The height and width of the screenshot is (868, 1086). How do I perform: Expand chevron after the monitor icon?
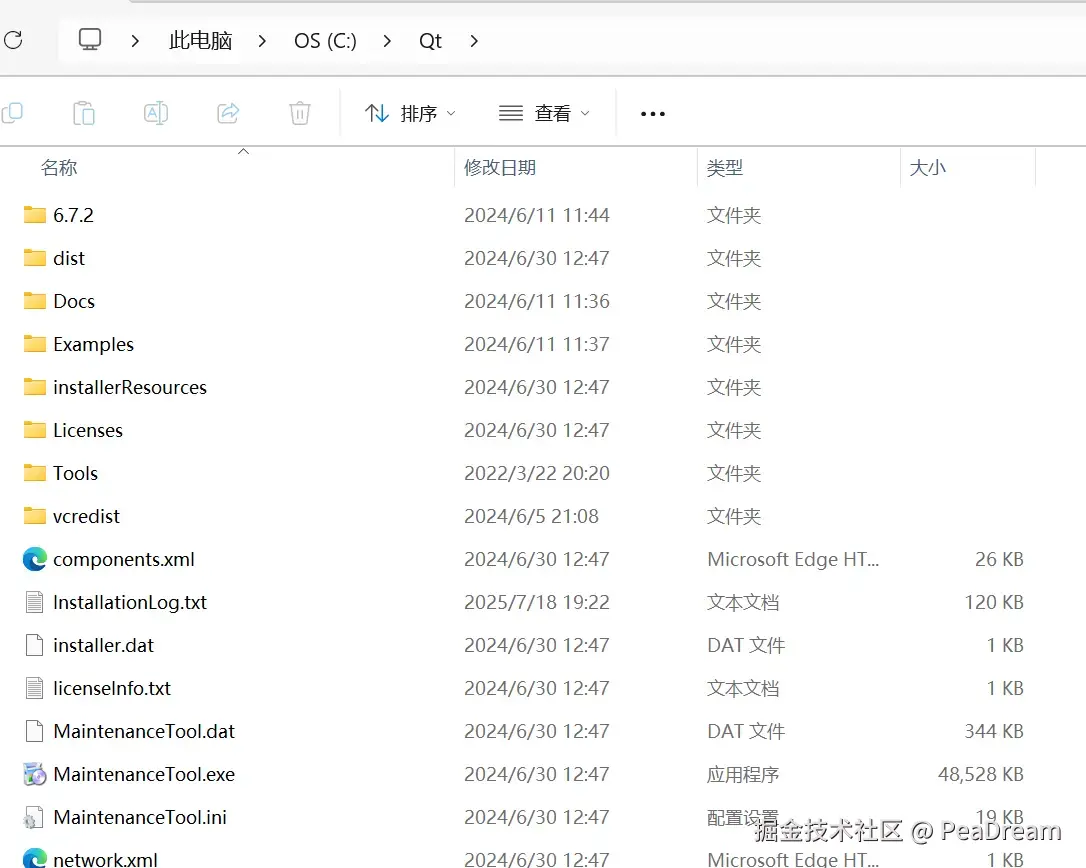[x=135, y=41]
